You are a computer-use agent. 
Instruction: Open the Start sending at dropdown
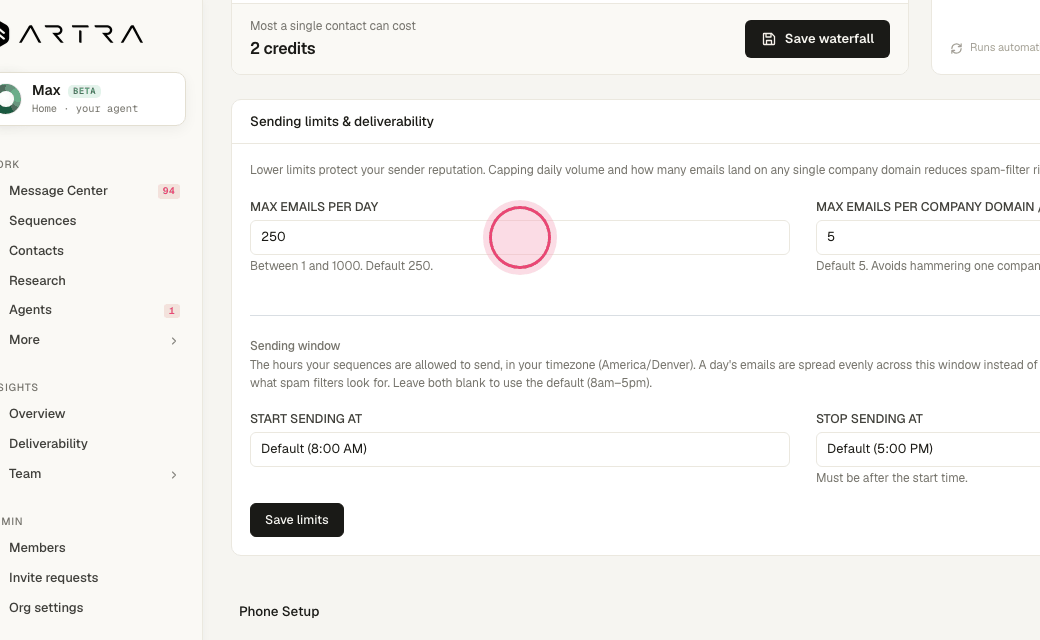click(519, 449)
